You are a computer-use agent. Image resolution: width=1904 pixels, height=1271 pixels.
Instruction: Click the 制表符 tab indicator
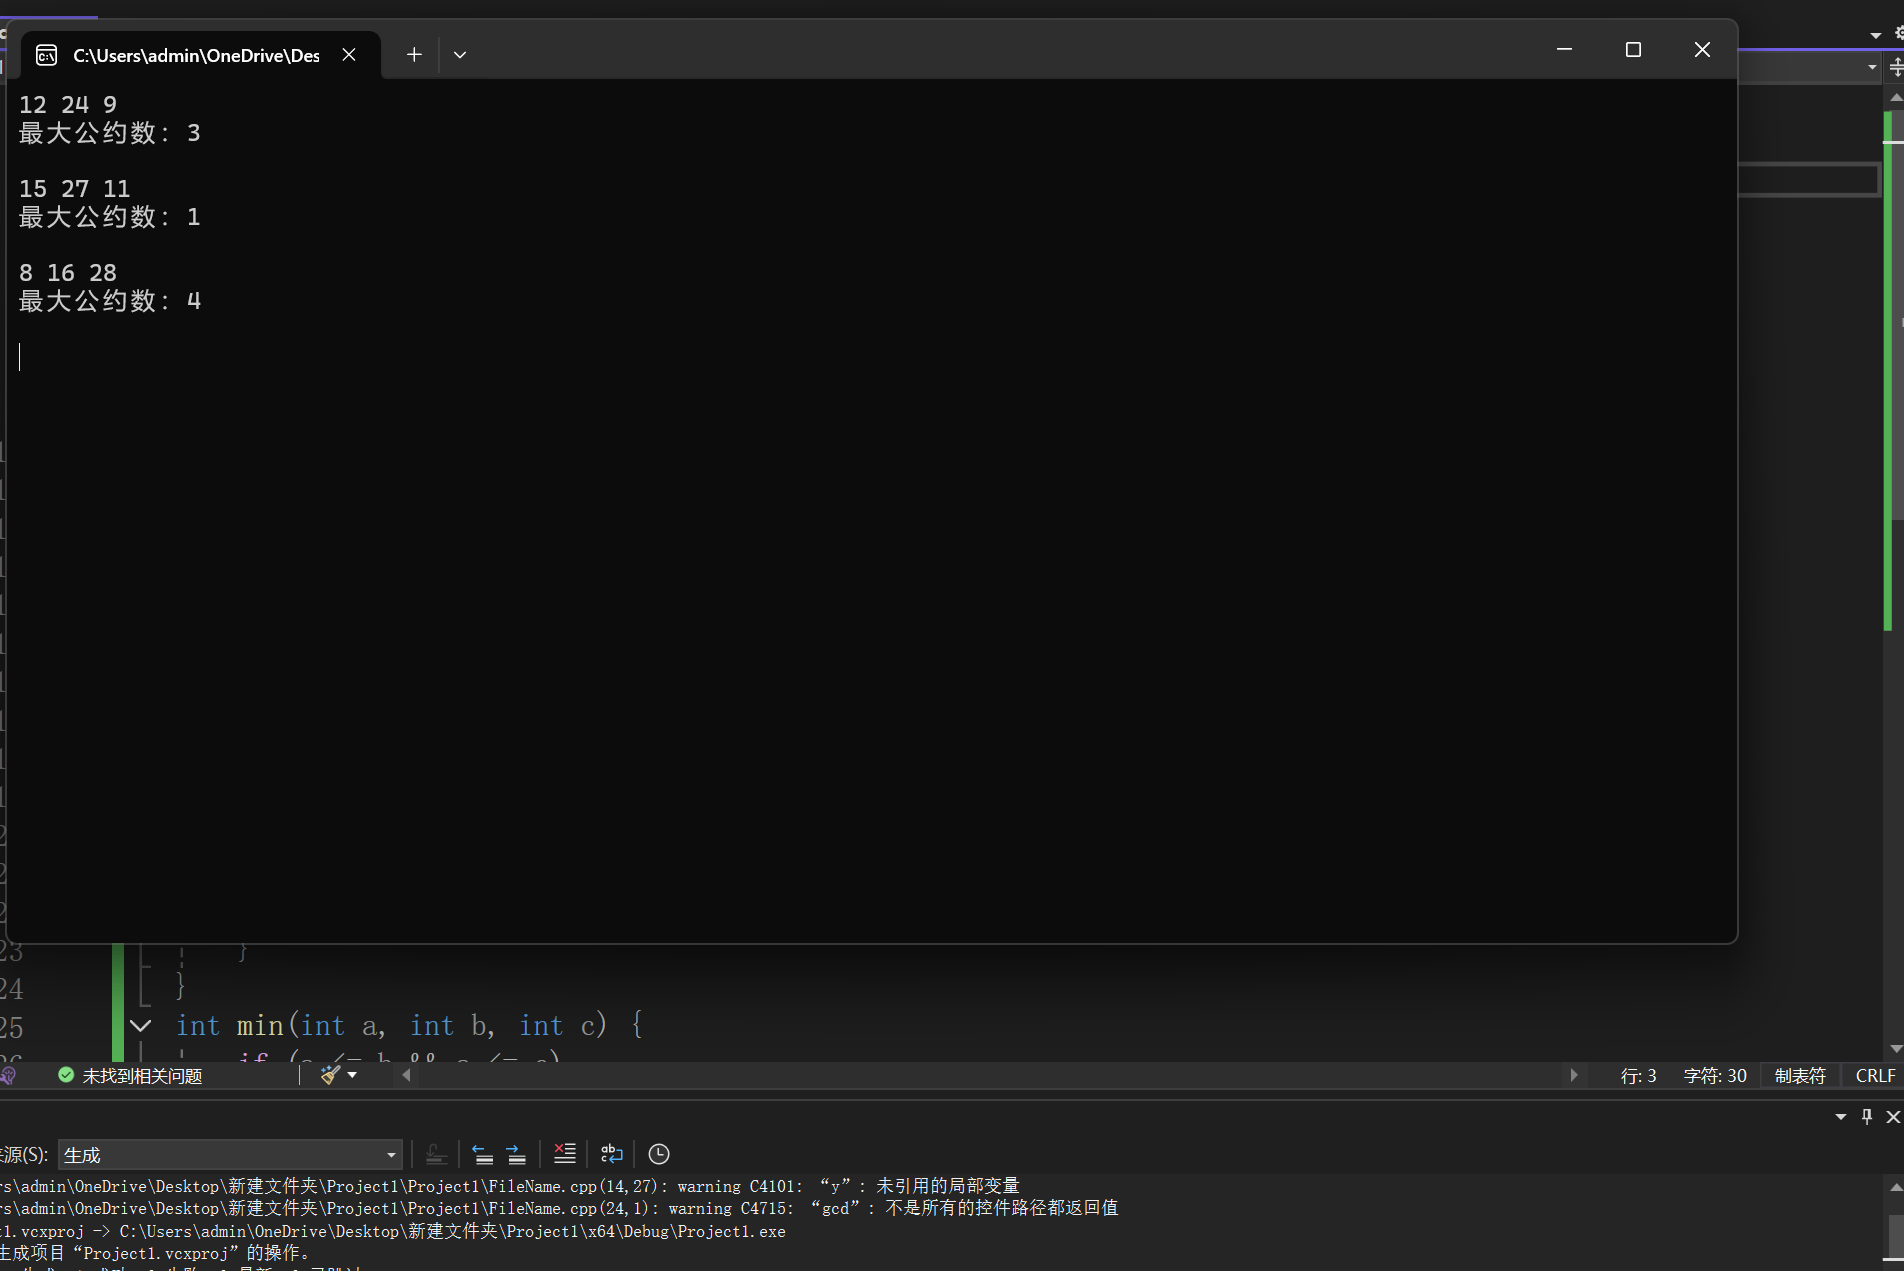pos(1800,1076)
